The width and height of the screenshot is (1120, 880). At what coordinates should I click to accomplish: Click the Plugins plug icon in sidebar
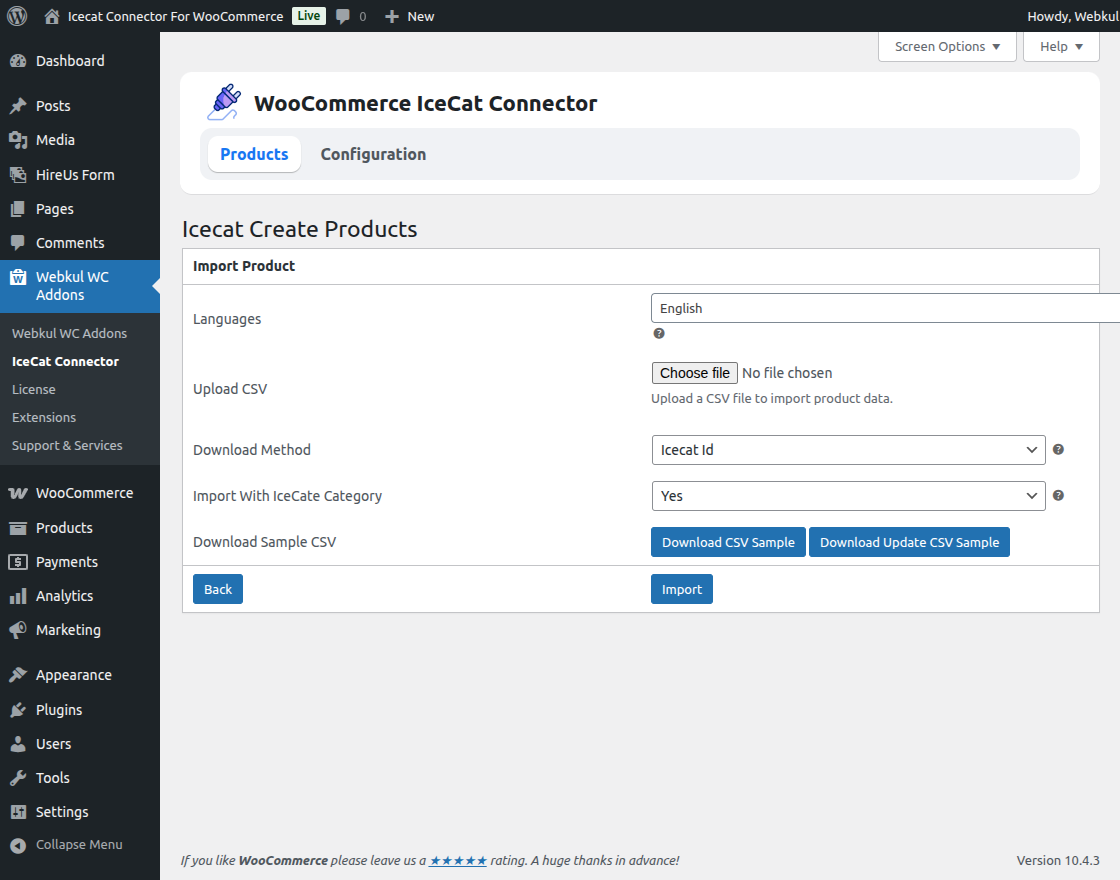click(18, 709)
